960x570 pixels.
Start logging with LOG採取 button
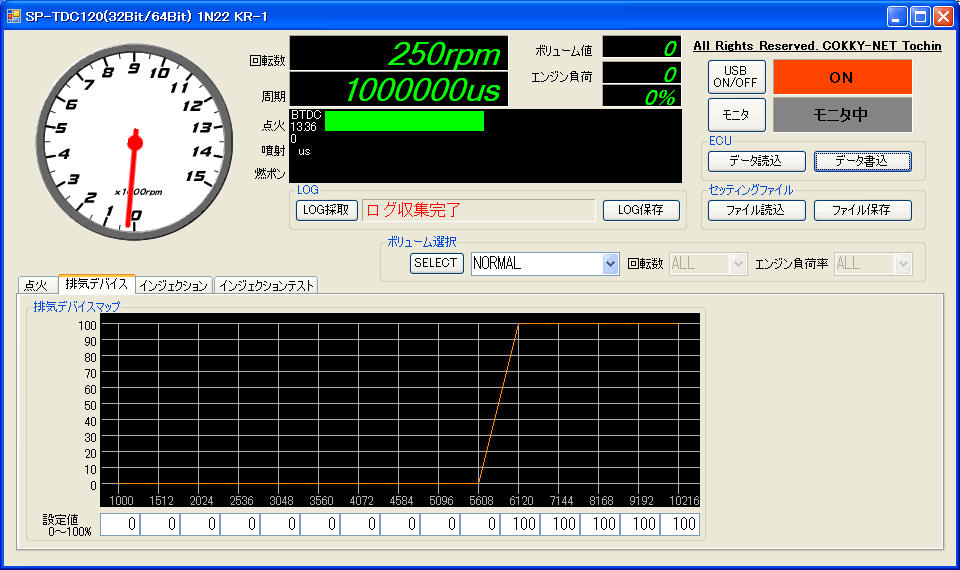click(x=327, y=210)
